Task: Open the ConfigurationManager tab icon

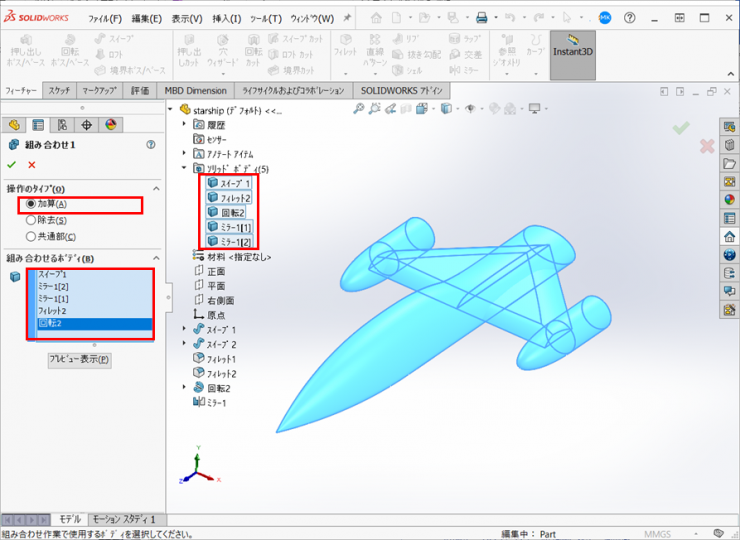Action: click(x=62, y=125)
